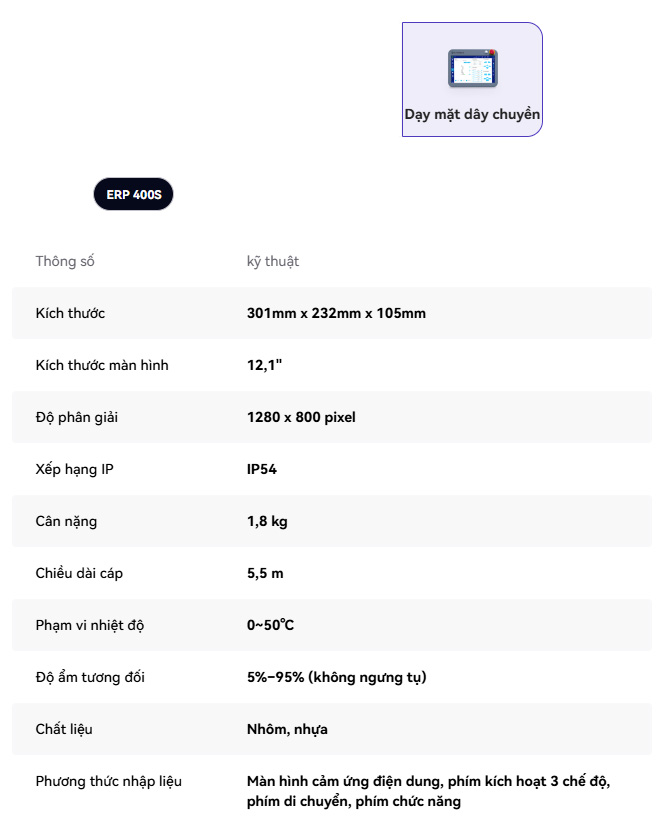Click the 'kỹ thuật' column header

(x=273, y=261)
